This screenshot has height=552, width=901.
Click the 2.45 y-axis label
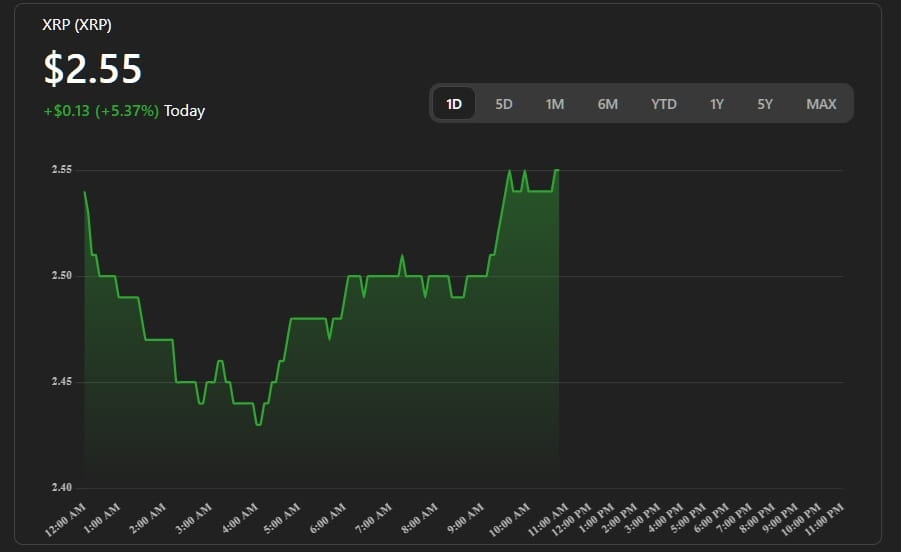tap(62, 382)
